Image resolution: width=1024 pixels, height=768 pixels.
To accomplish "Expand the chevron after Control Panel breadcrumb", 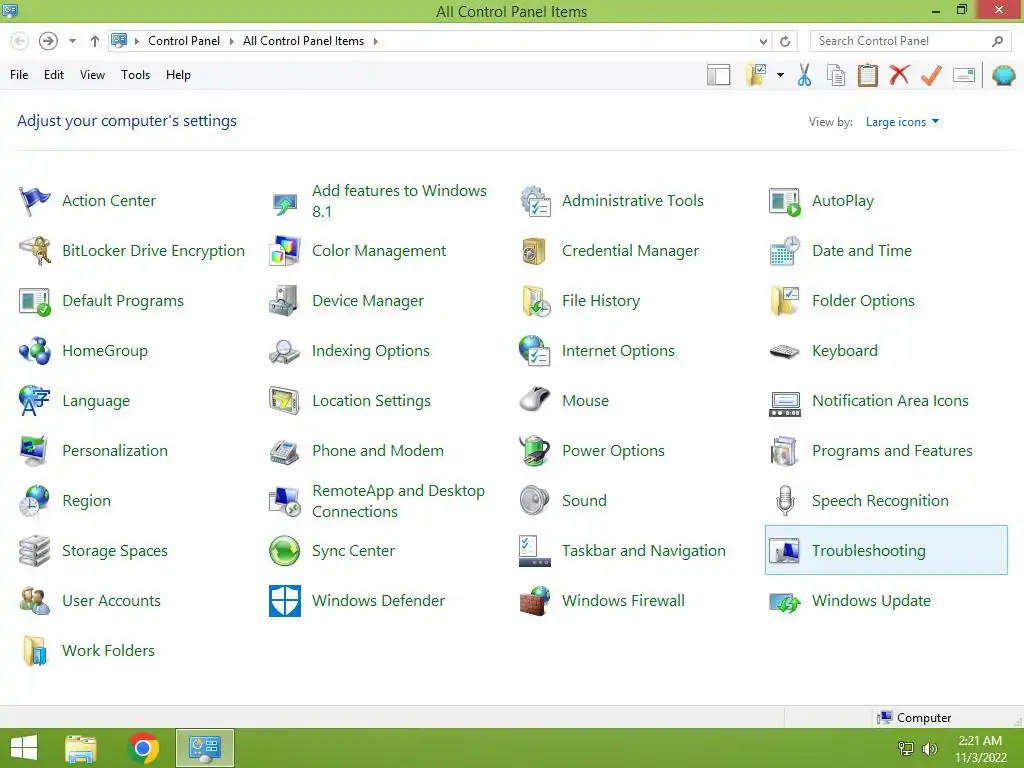I will point(231,41).
